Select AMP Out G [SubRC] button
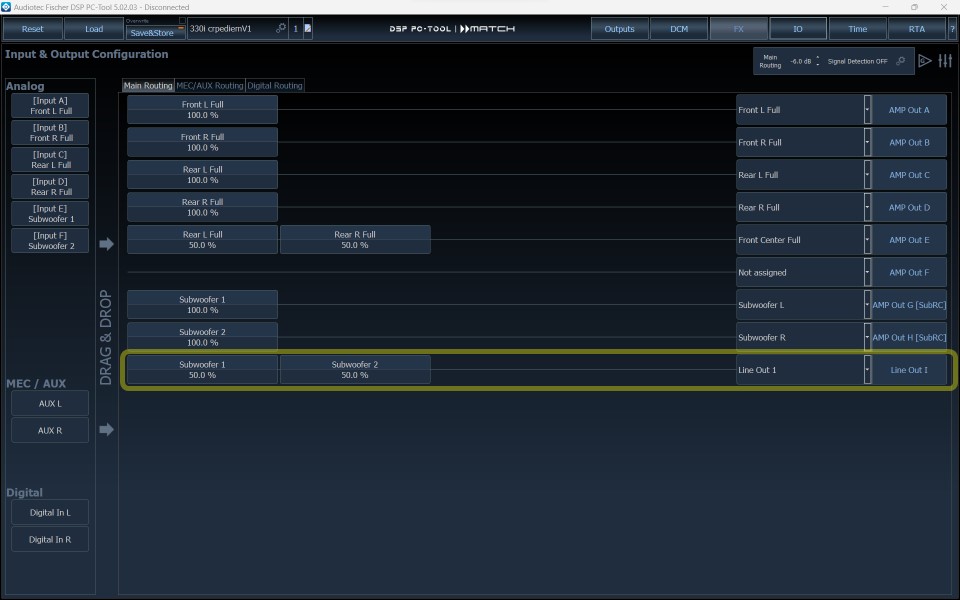This screenshot has width=960, height=600. pyautogui.click(x=909, y=304)
